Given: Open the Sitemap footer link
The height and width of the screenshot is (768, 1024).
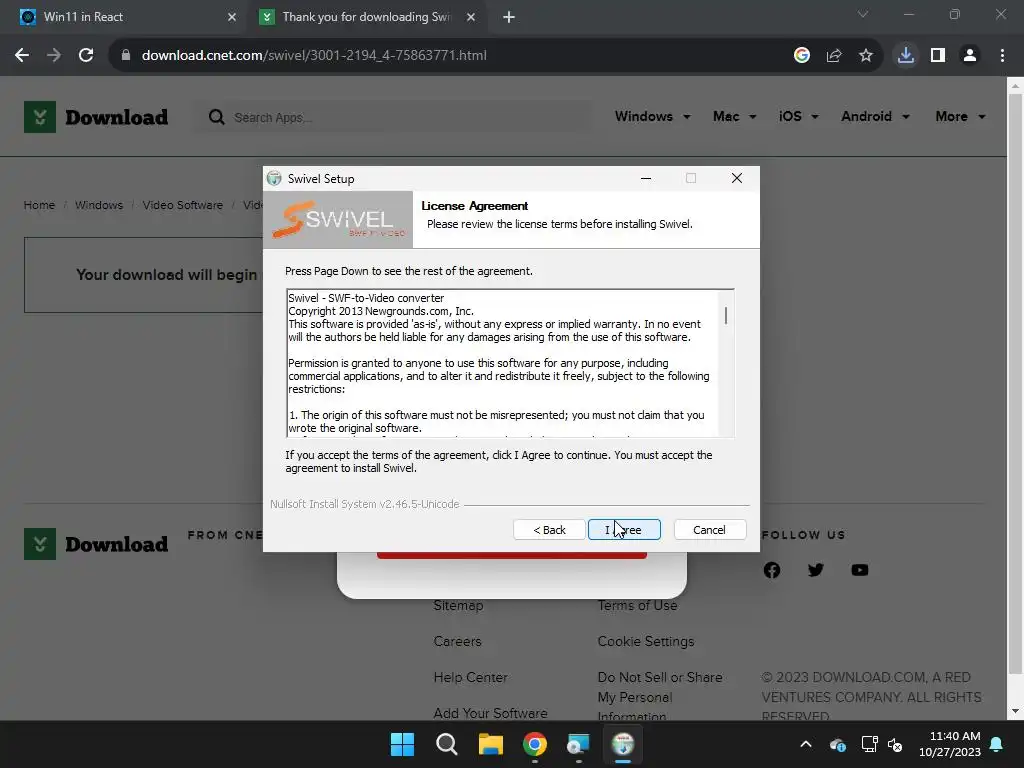Looking at the screenshot, I should [x=458, y=605].
